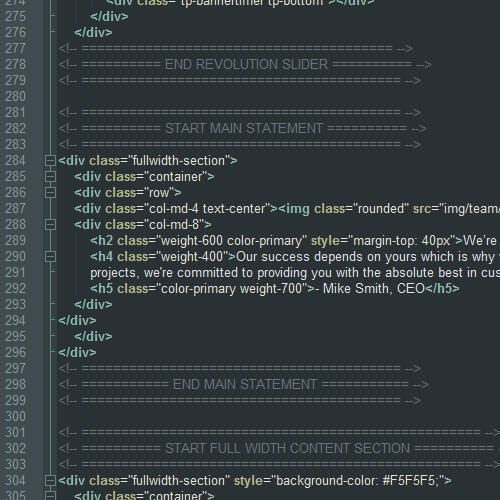500x500 pixels.
Task: Click the "col-md-4 text-center" class value
Action: (207, 209)
